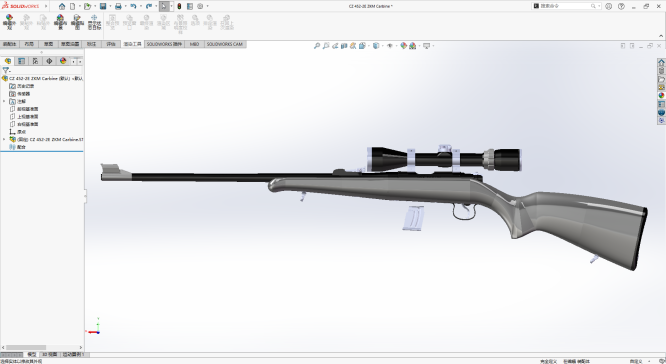Screen dimensions: 666x364
Task: Click the search commands input field
Action: 565,6
